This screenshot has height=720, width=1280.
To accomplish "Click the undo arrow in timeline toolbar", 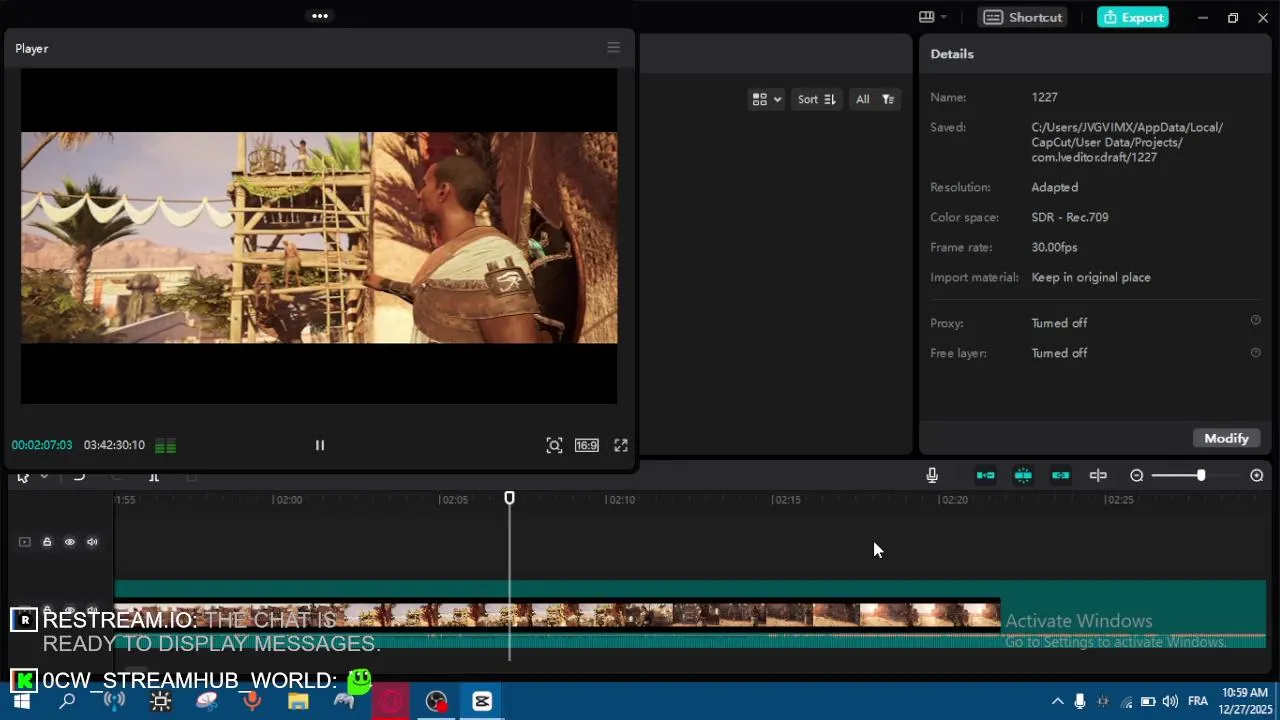I will click(x=79, y=477).
